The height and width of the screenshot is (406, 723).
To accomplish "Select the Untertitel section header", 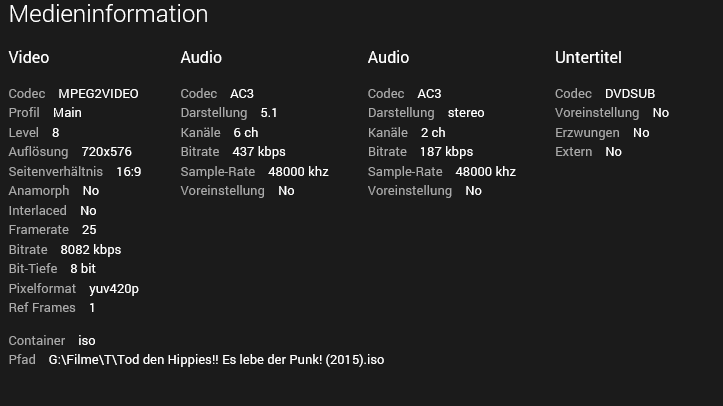I will [x=588, y=58].
